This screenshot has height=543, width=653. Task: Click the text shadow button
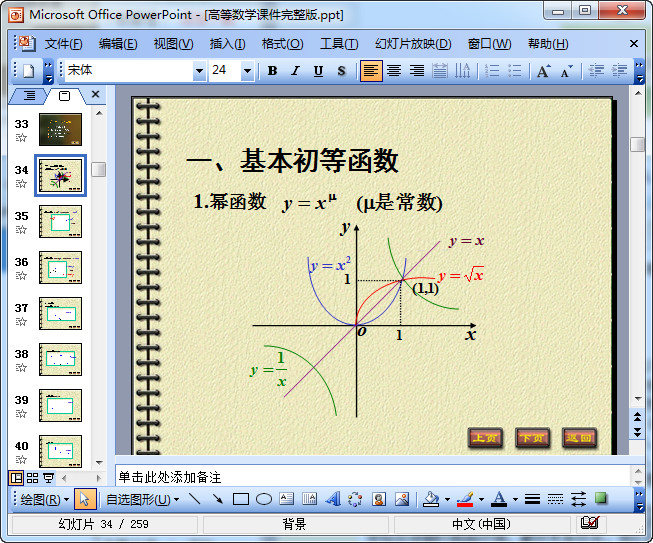tap(341, 71)
